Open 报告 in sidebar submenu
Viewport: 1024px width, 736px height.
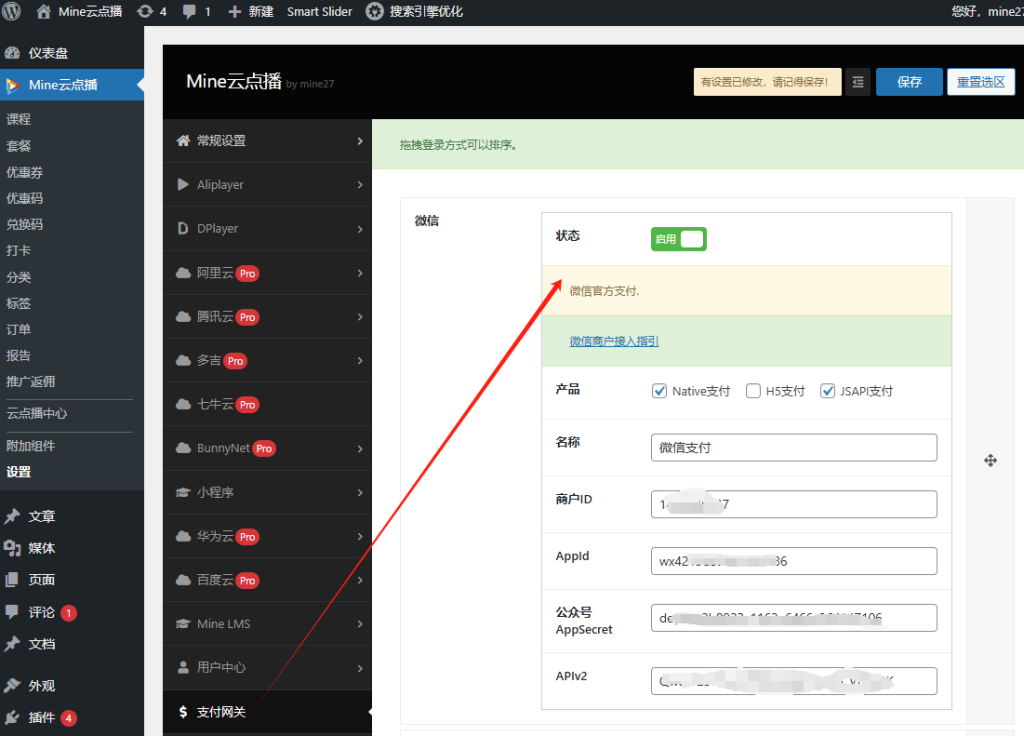pyautogui.click(x=19, y=355)
